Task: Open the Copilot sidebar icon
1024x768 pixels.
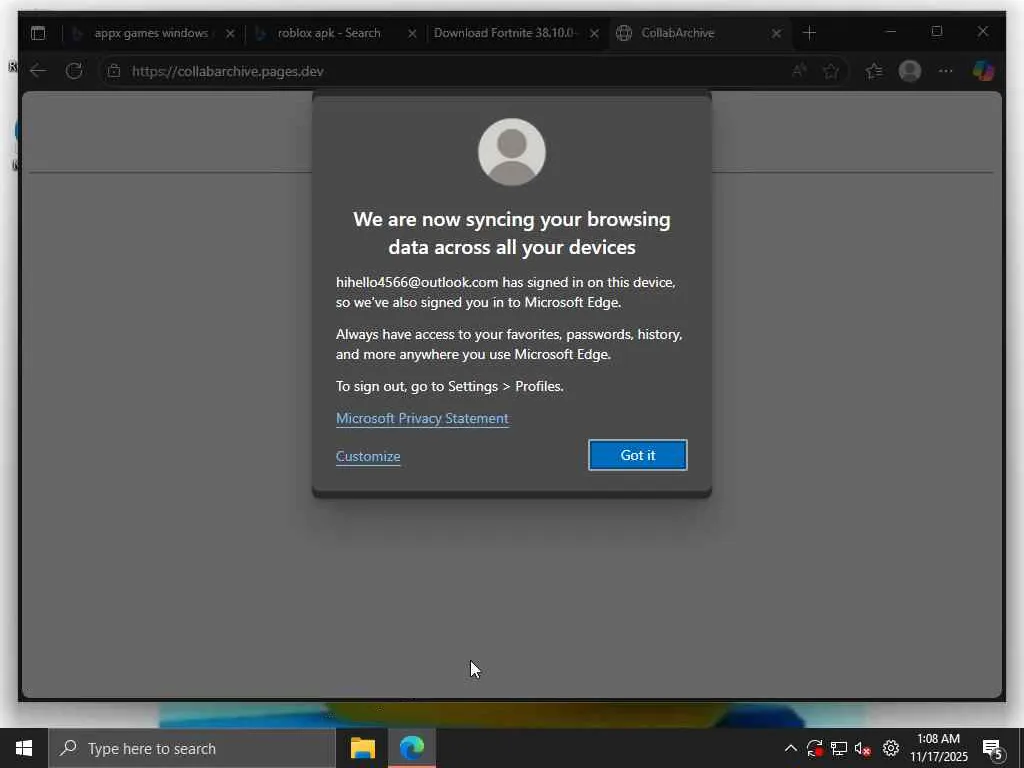Action: coord(984,71)
